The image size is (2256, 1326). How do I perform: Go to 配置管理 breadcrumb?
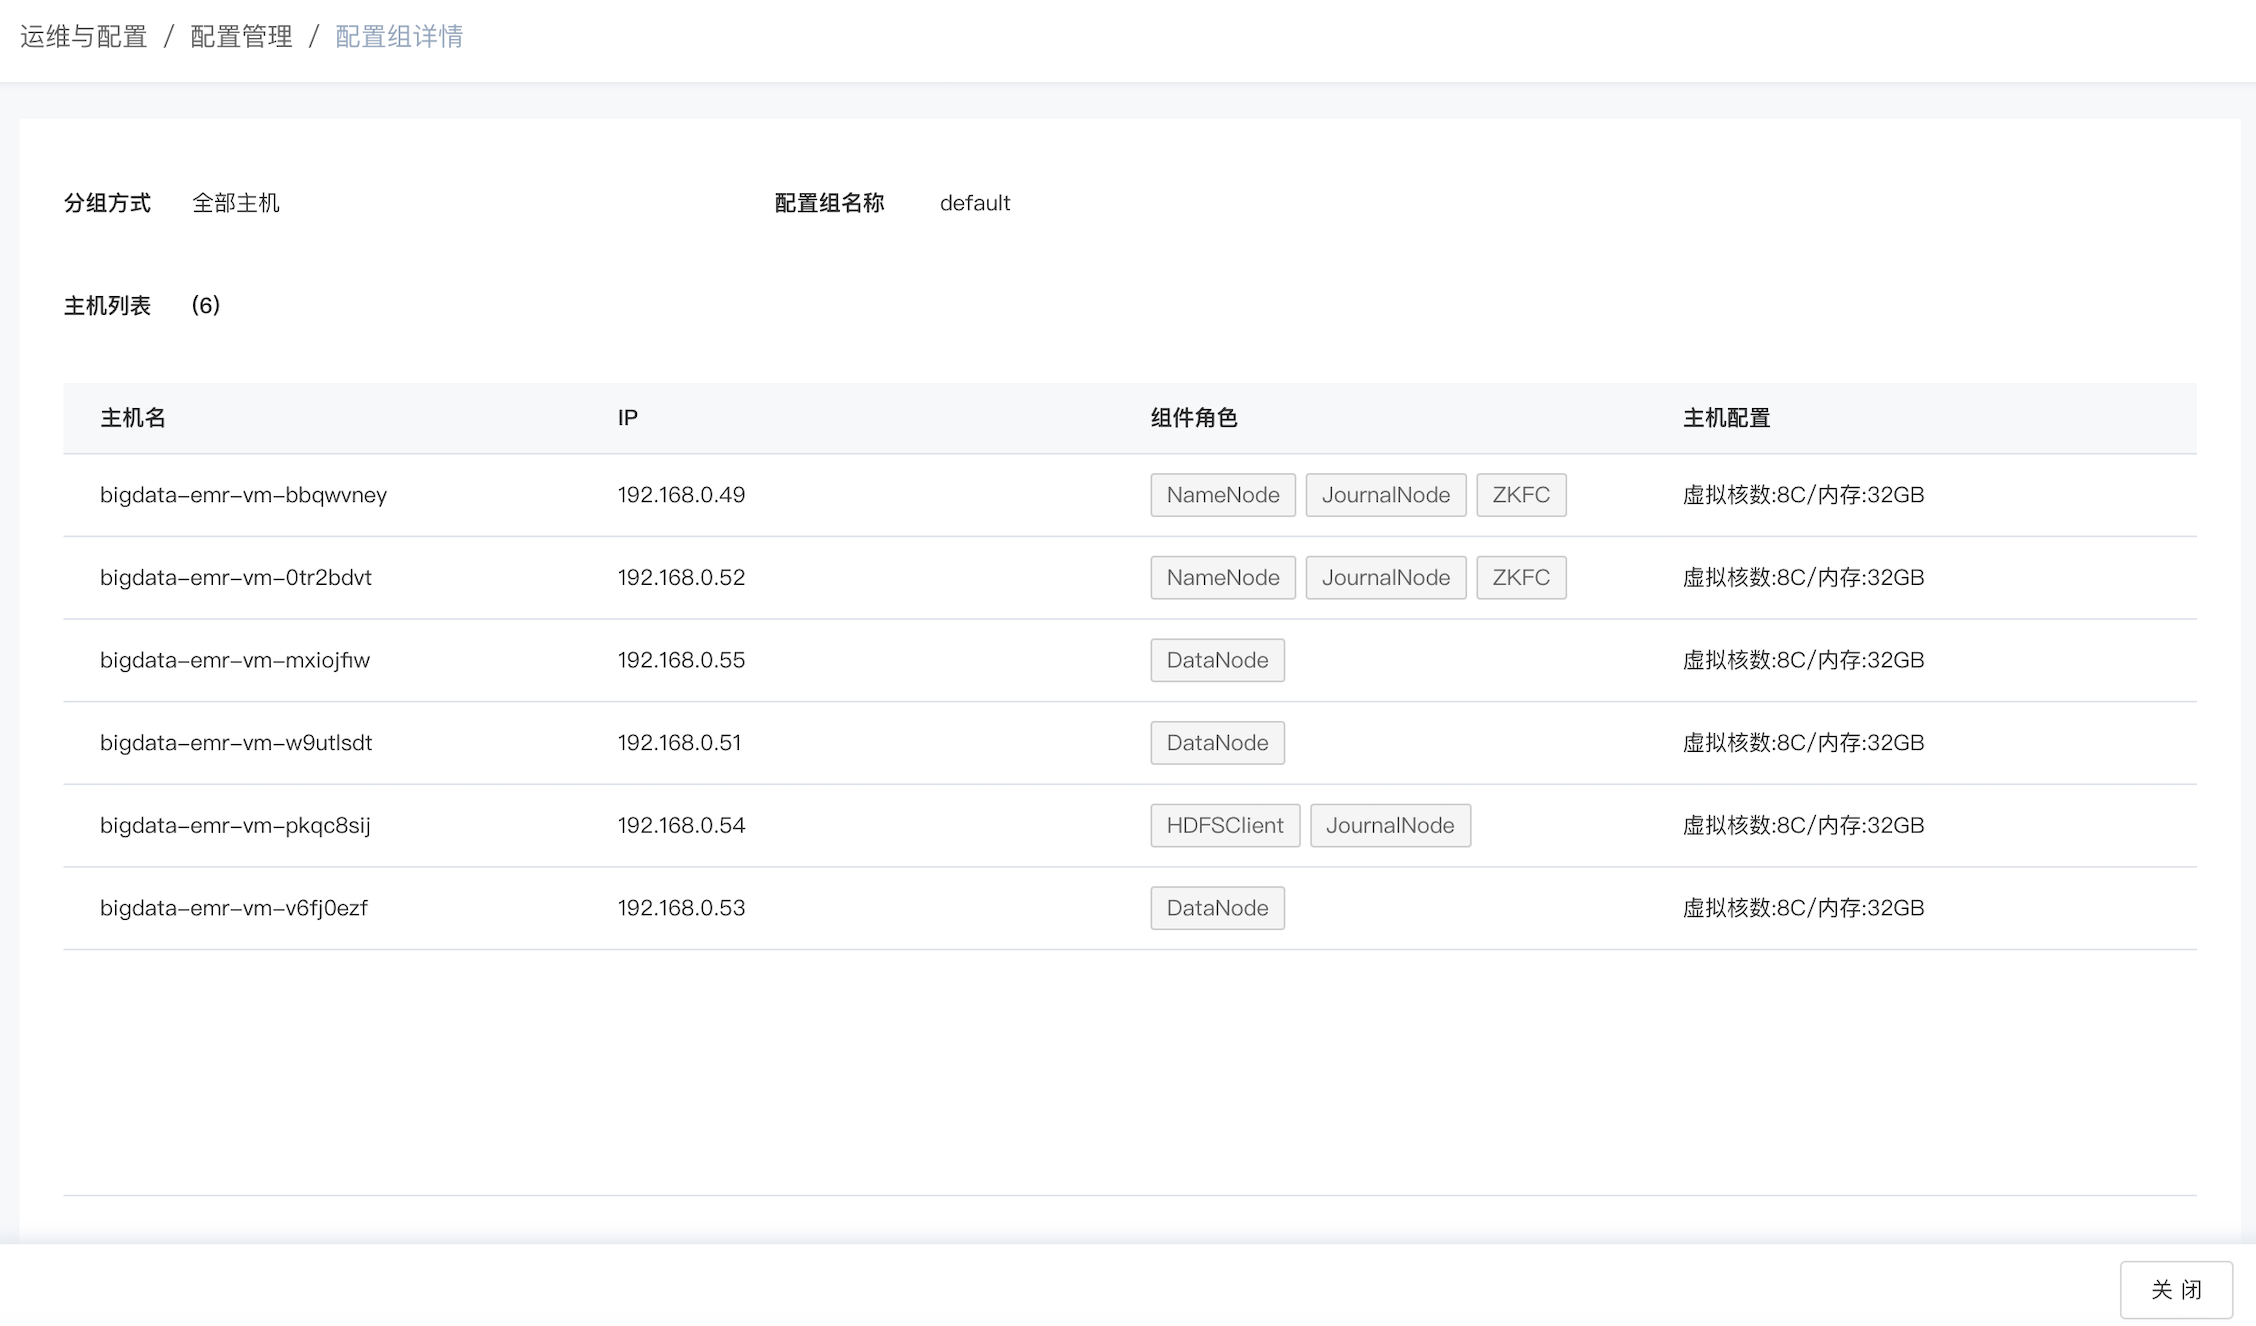pyautogui.click(x=241, y=37)
